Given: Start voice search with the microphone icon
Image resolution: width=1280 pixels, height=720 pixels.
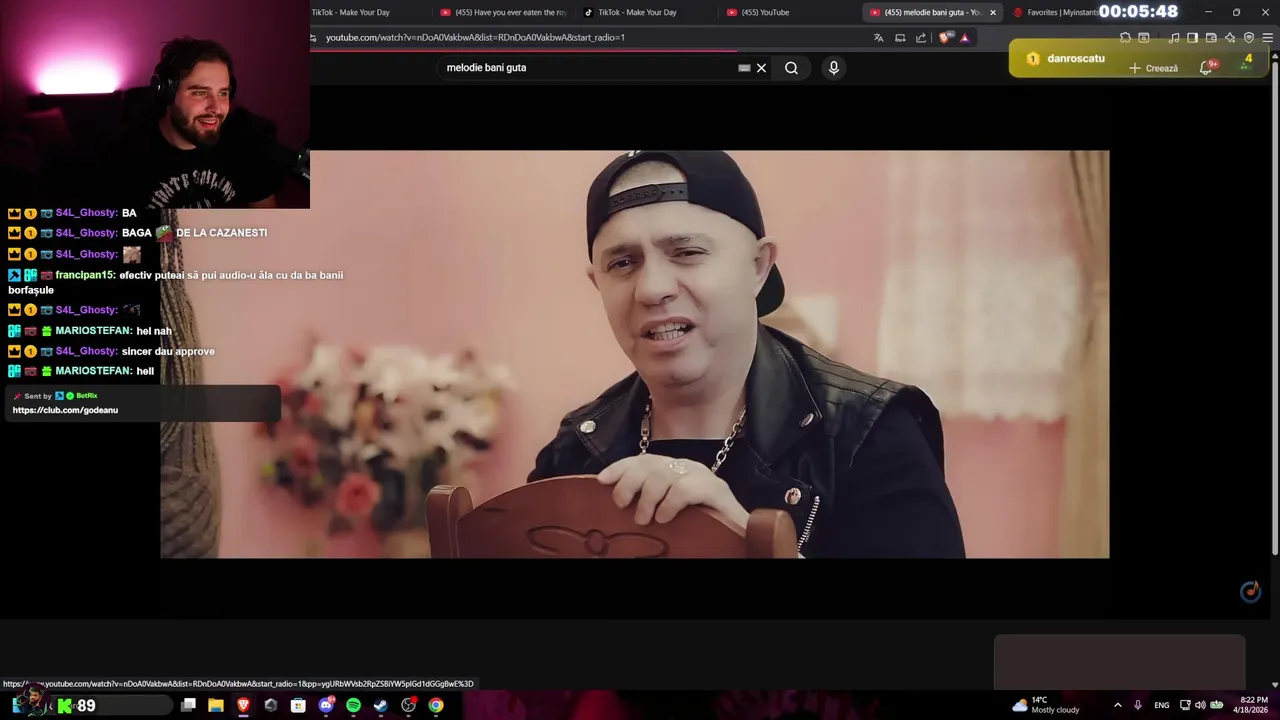Looking at the screenshot, I should pos(834,68).
